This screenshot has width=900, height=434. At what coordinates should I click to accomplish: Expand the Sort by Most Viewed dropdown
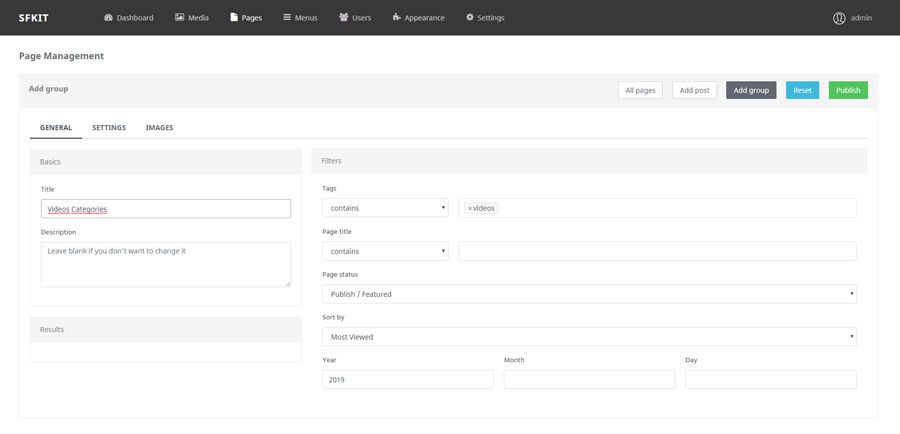tap(589, 337)
